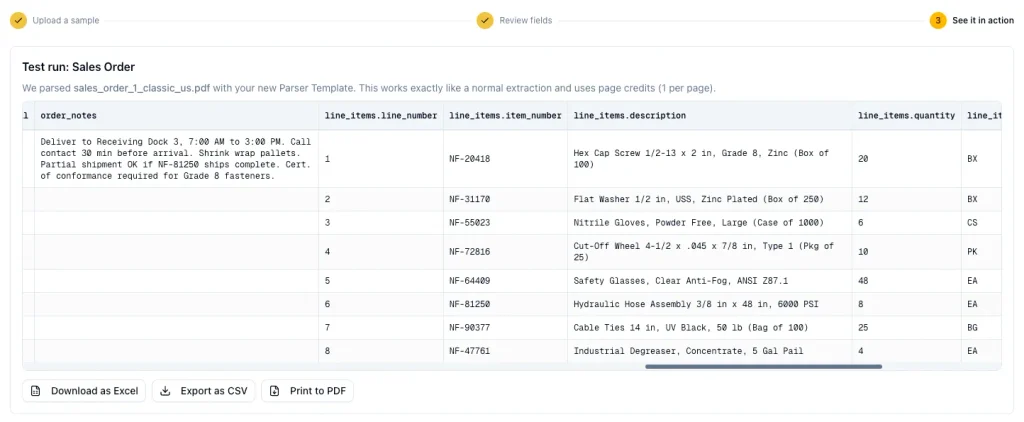Select item number NF-72816 cell

[x=505, y=252]
